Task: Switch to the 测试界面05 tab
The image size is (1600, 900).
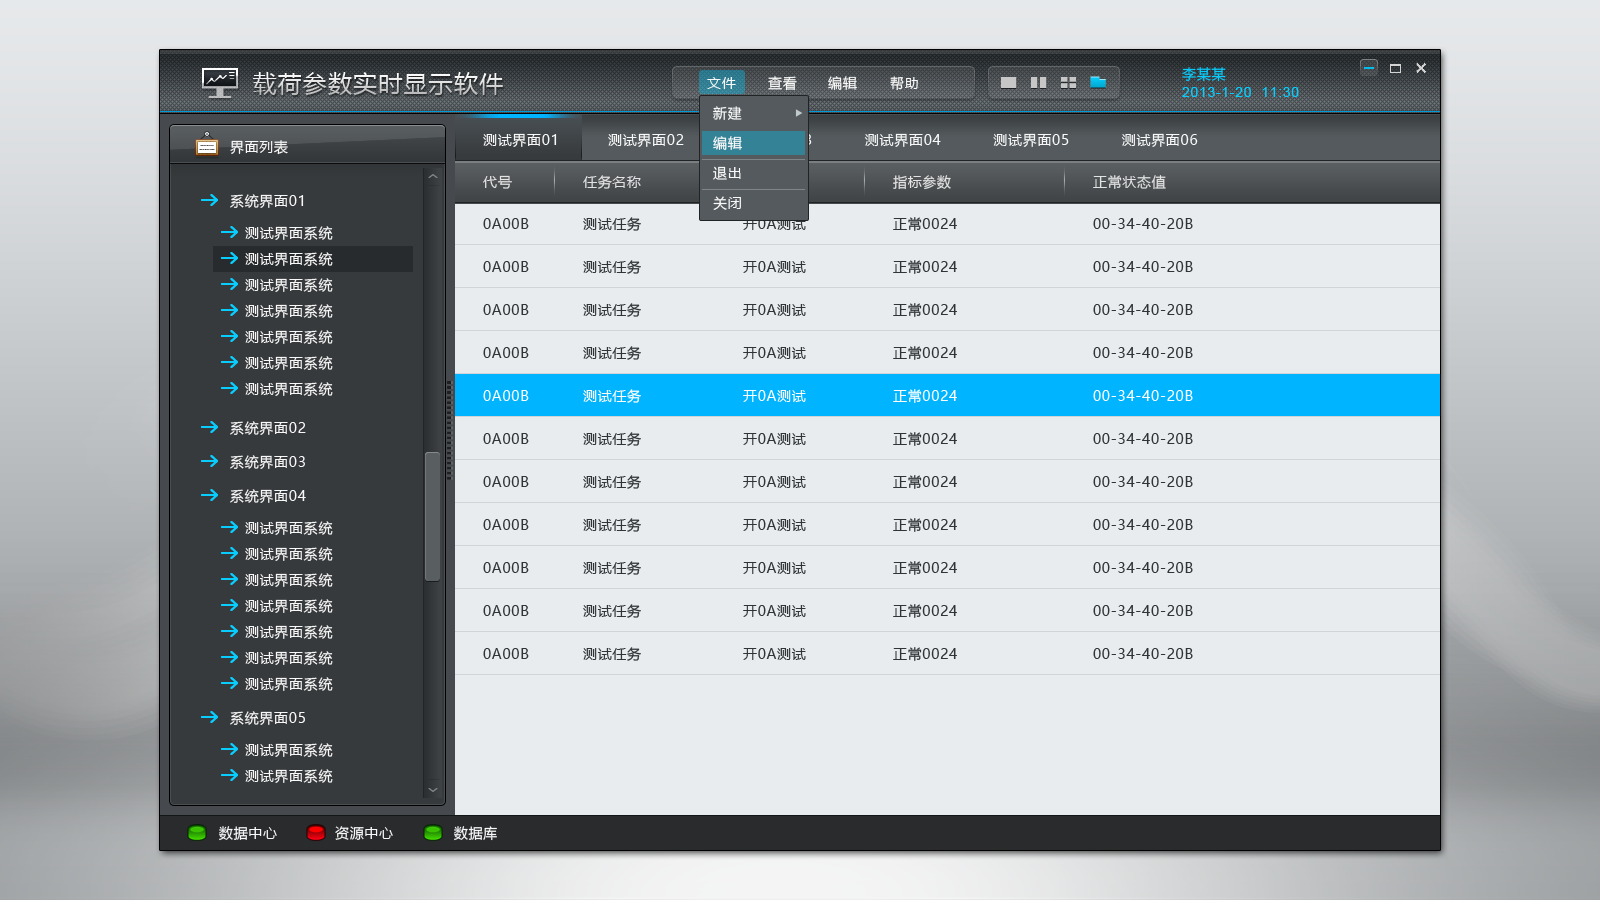Action: [1030, 140]
